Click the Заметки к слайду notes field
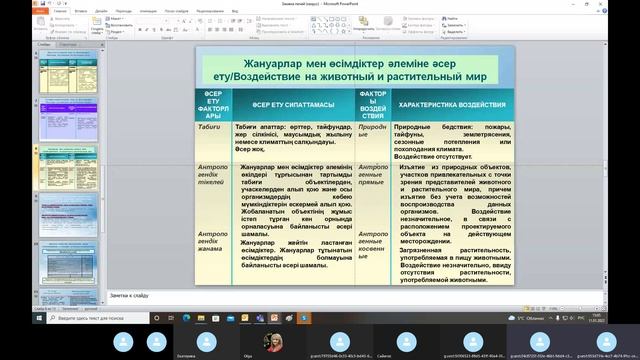 pyautogui.click(x=354, y=297)
